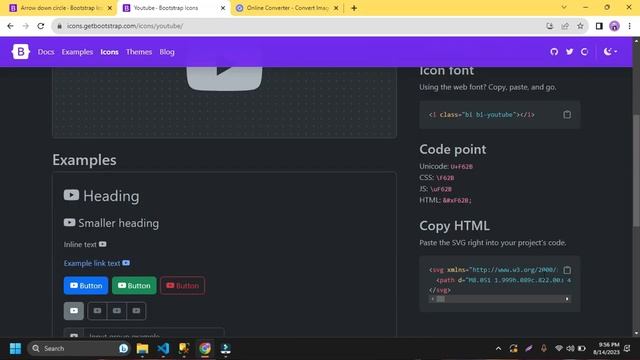The height and width of the screenshot is (360, 640).
Task: Open the clock and date panel
Action: coord(606,349)
